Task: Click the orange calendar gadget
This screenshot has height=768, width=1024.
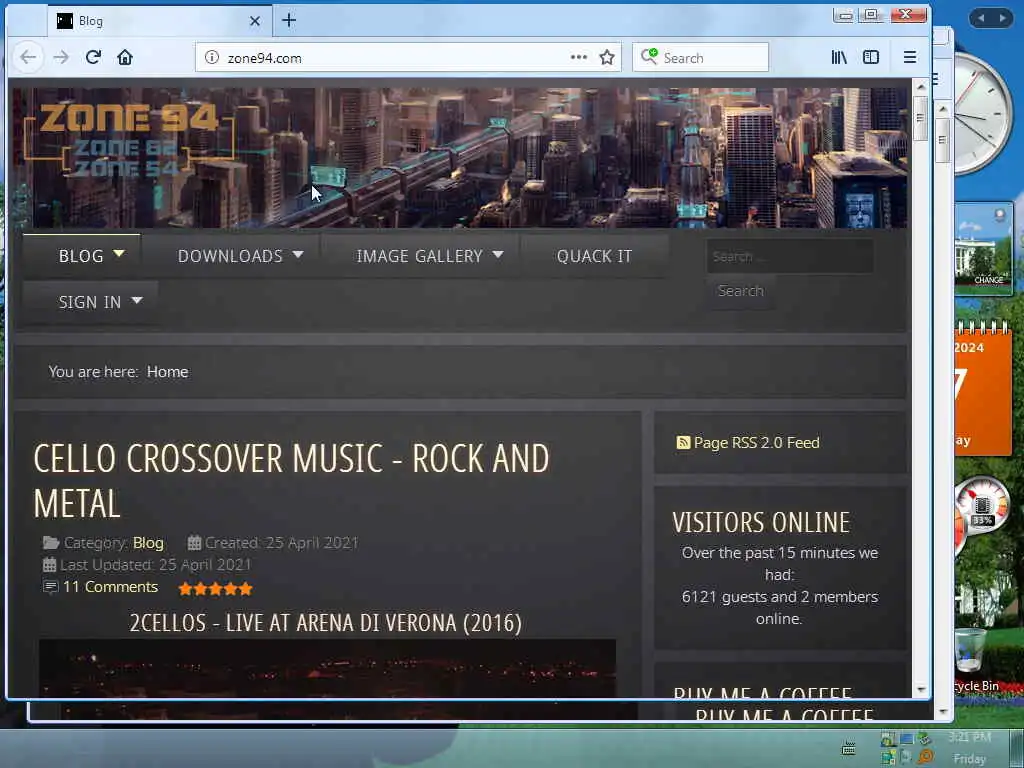Action: (x=982, y=389)
